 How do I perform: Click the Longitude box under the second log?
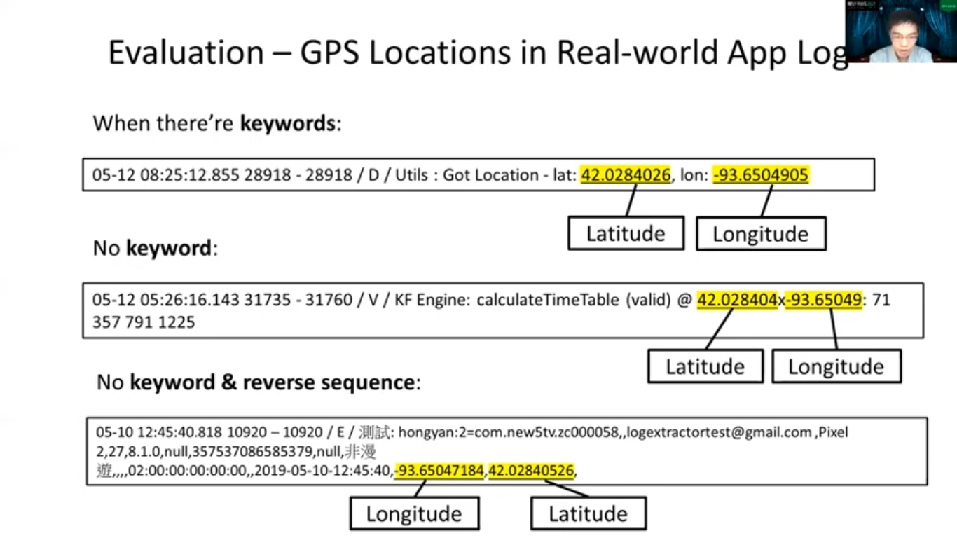coord(836,366)
